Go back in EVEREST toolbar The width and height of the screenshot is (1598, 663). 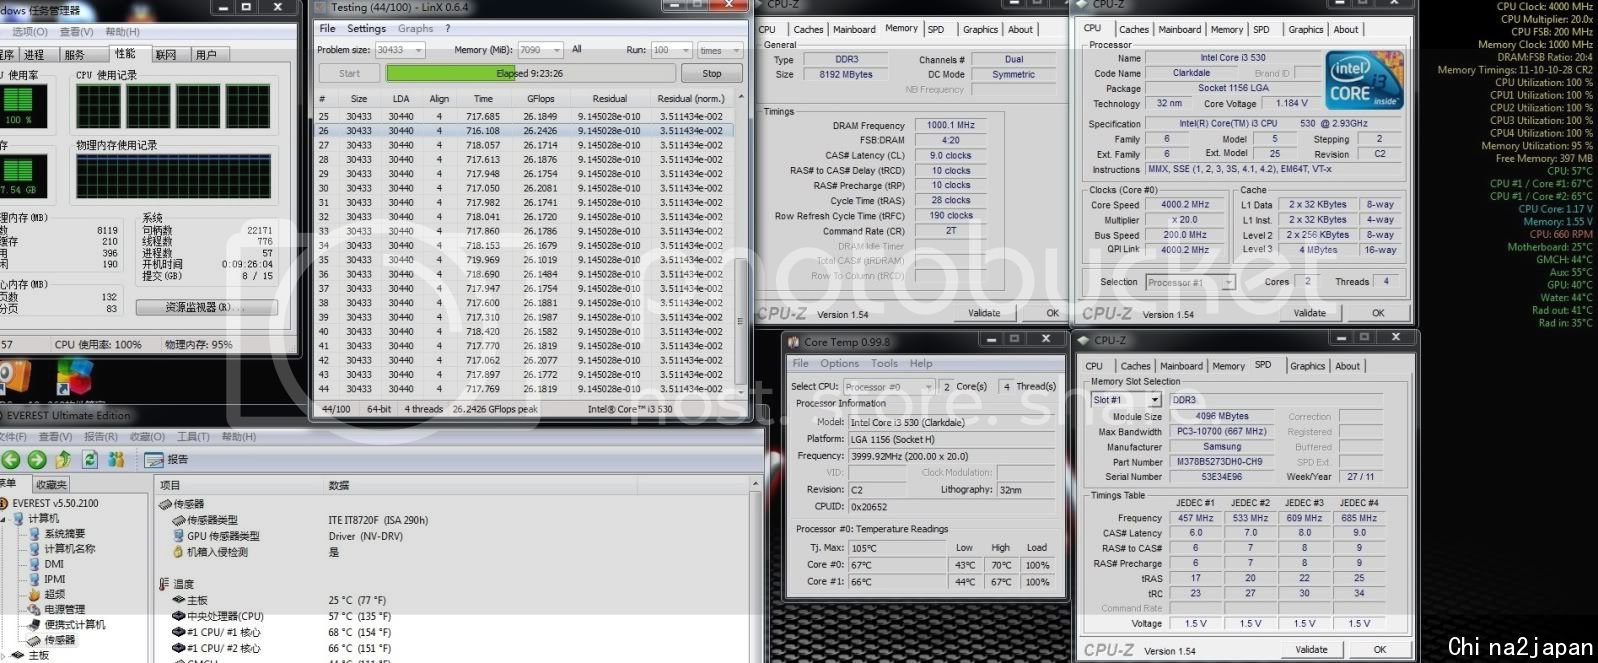11,460
